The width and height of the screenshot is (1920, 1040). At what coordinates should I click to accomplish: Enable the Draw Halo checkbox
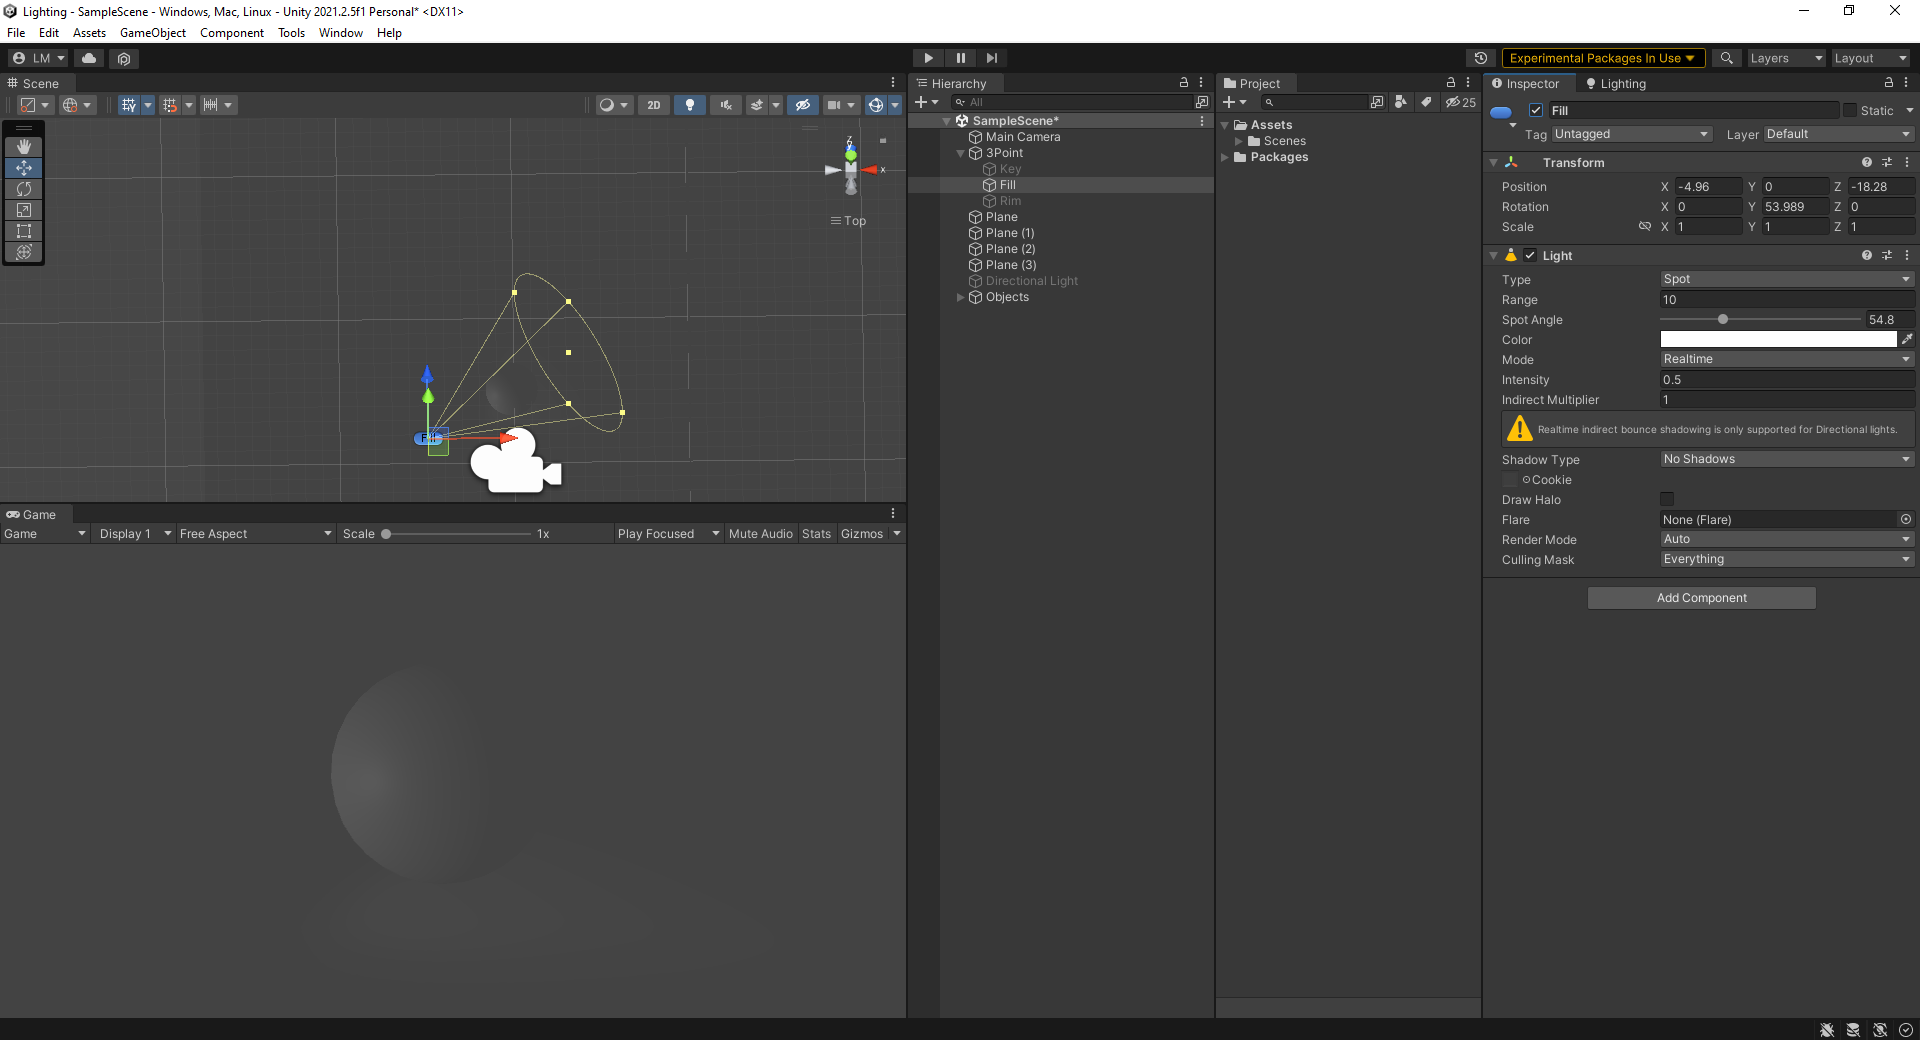point(1667,500)
